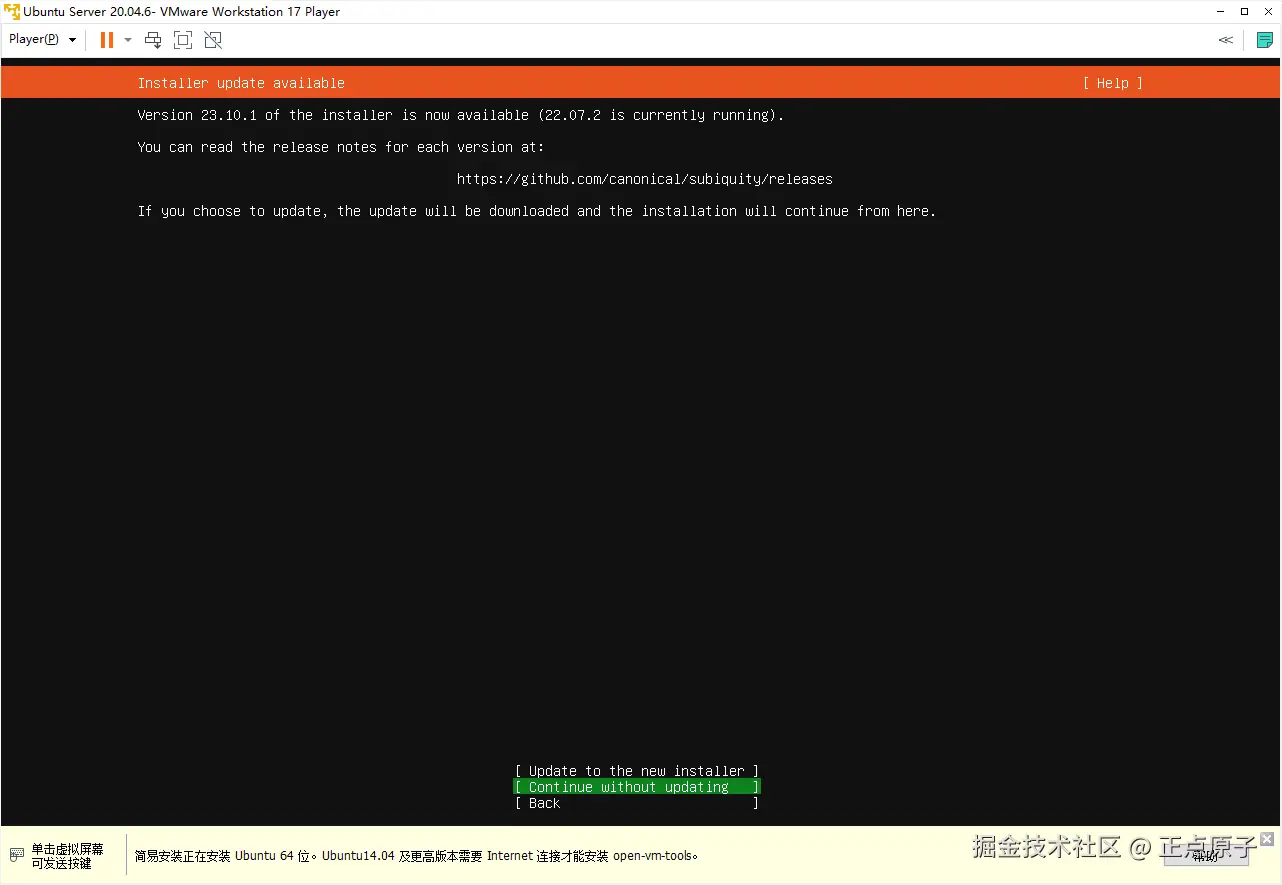Close the VMware Player window
The height and width of the screenshot is (885, 1282).
click(1268, 12)
